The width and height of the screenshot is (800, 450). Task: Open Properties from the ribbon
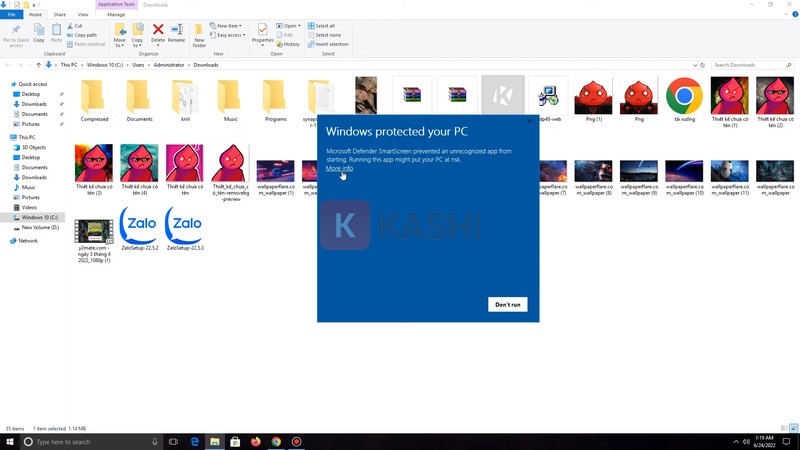point(263,34)
